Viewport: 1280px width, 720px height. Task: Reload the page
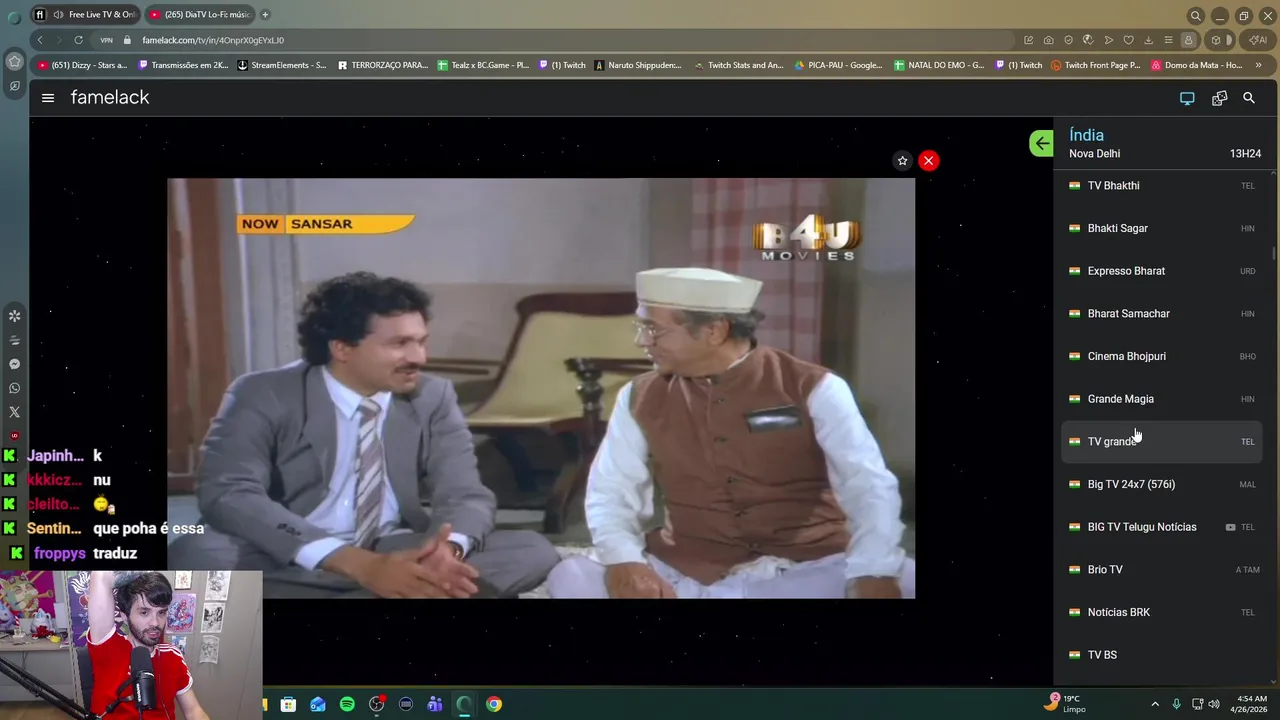[78, 40]
